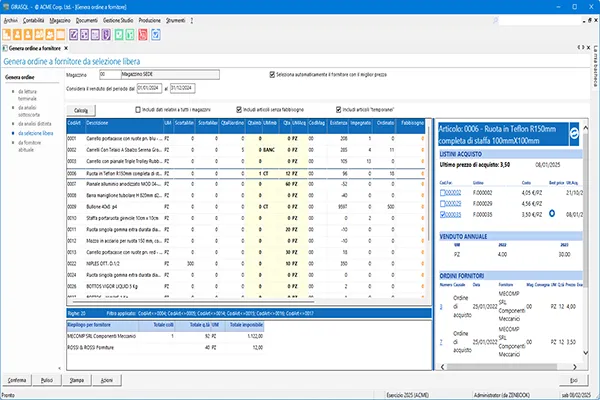Click the previous tab arrow at the tab strip end
Image resolution: width=600 pixels, height=400 pixels.
pos(579,47)
